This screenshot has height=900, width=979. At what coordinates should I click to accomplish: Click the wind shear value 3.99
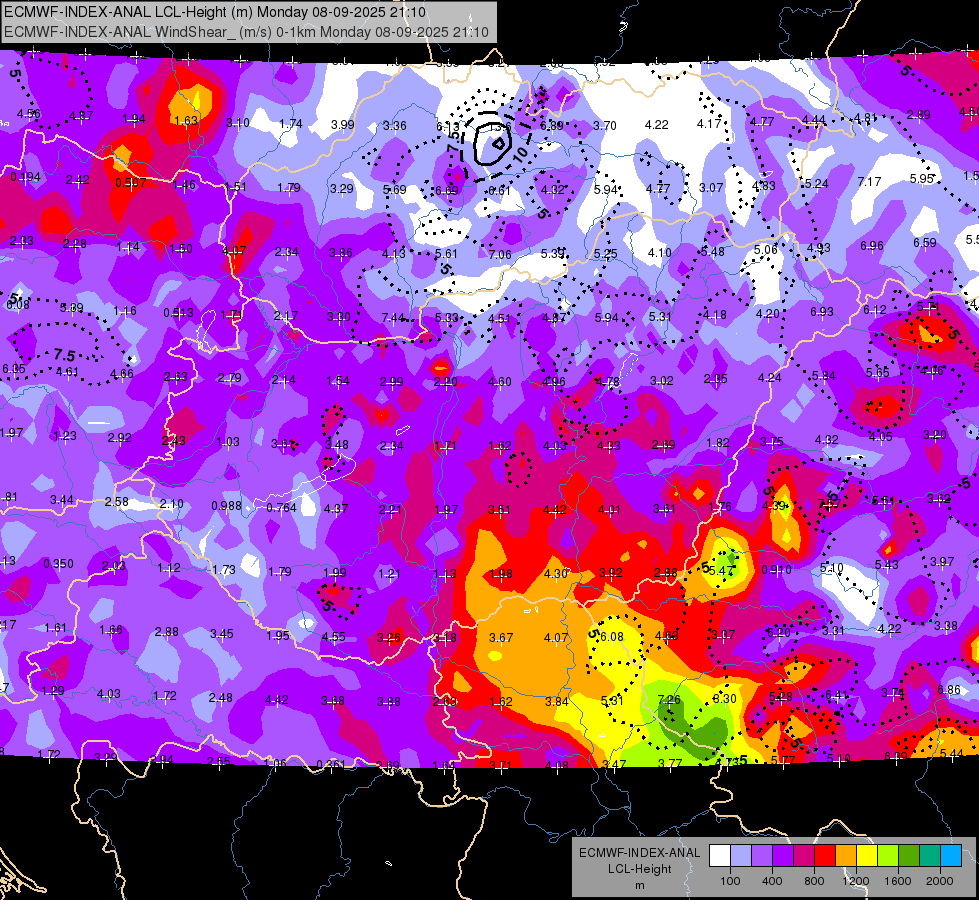342,125
